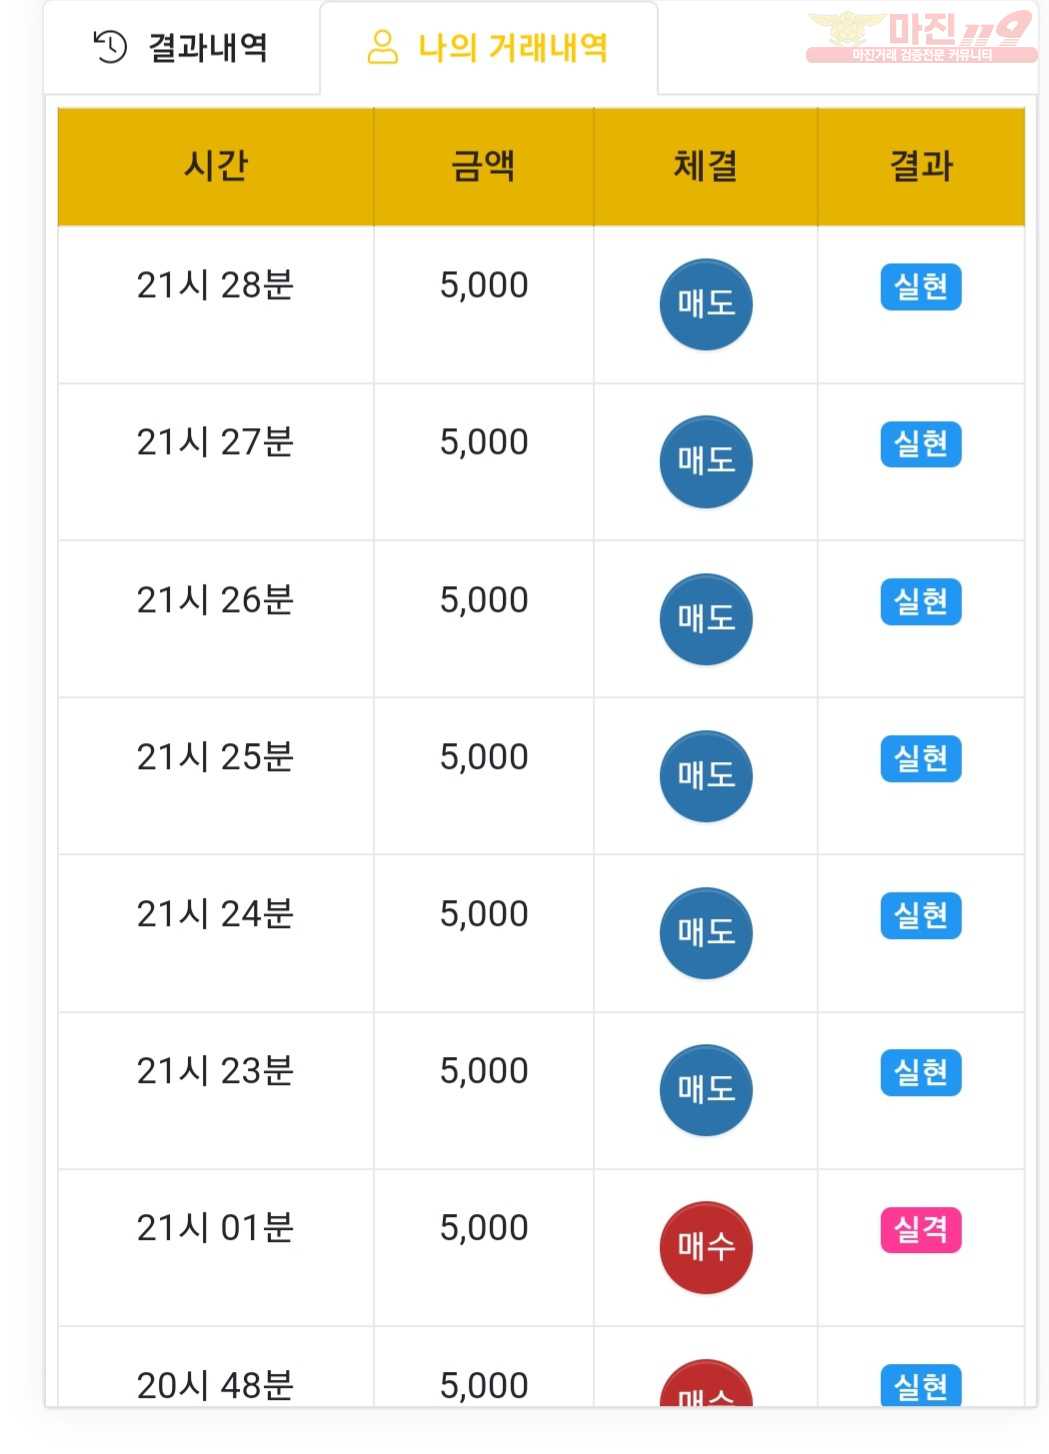
Task: Switch to 나의 거래내역 tab
Action: [x=488, y=47]
